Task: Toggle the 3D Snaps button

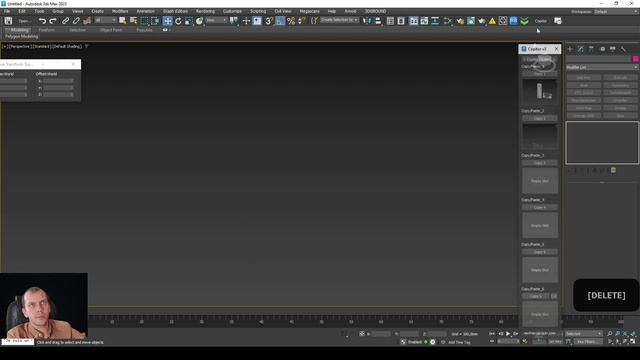Action: click(x=269, y=21)
